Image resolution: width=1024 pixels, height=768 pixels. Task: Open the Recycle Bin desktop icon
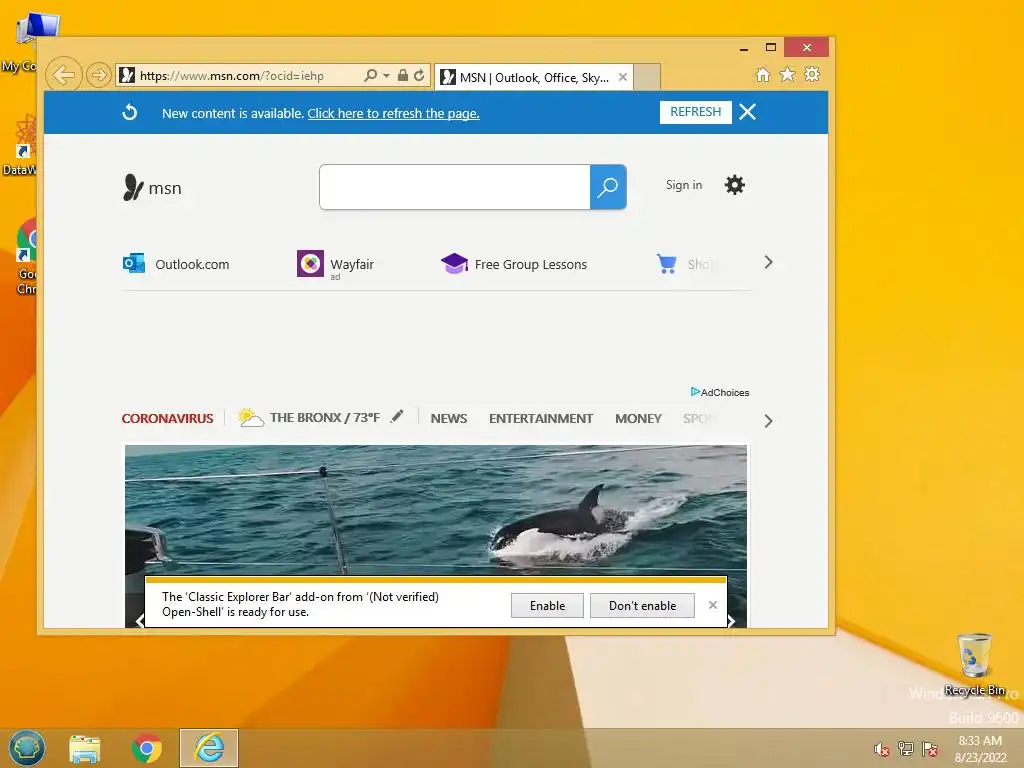974,664
